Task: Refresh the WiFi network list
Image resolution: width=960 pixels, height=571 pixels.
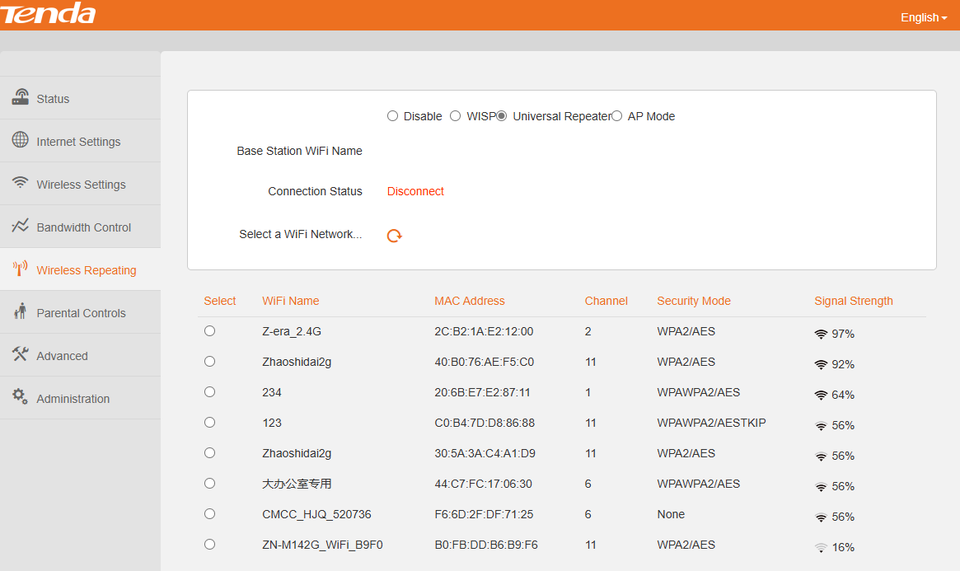Action: [x=394, y=236]
